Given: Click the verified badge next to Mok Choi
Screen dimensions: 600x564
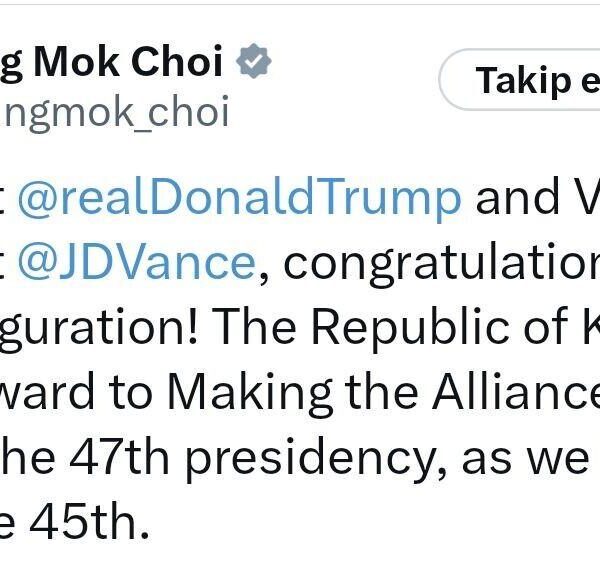Looking at the screenshot, I should coord(253,61).
